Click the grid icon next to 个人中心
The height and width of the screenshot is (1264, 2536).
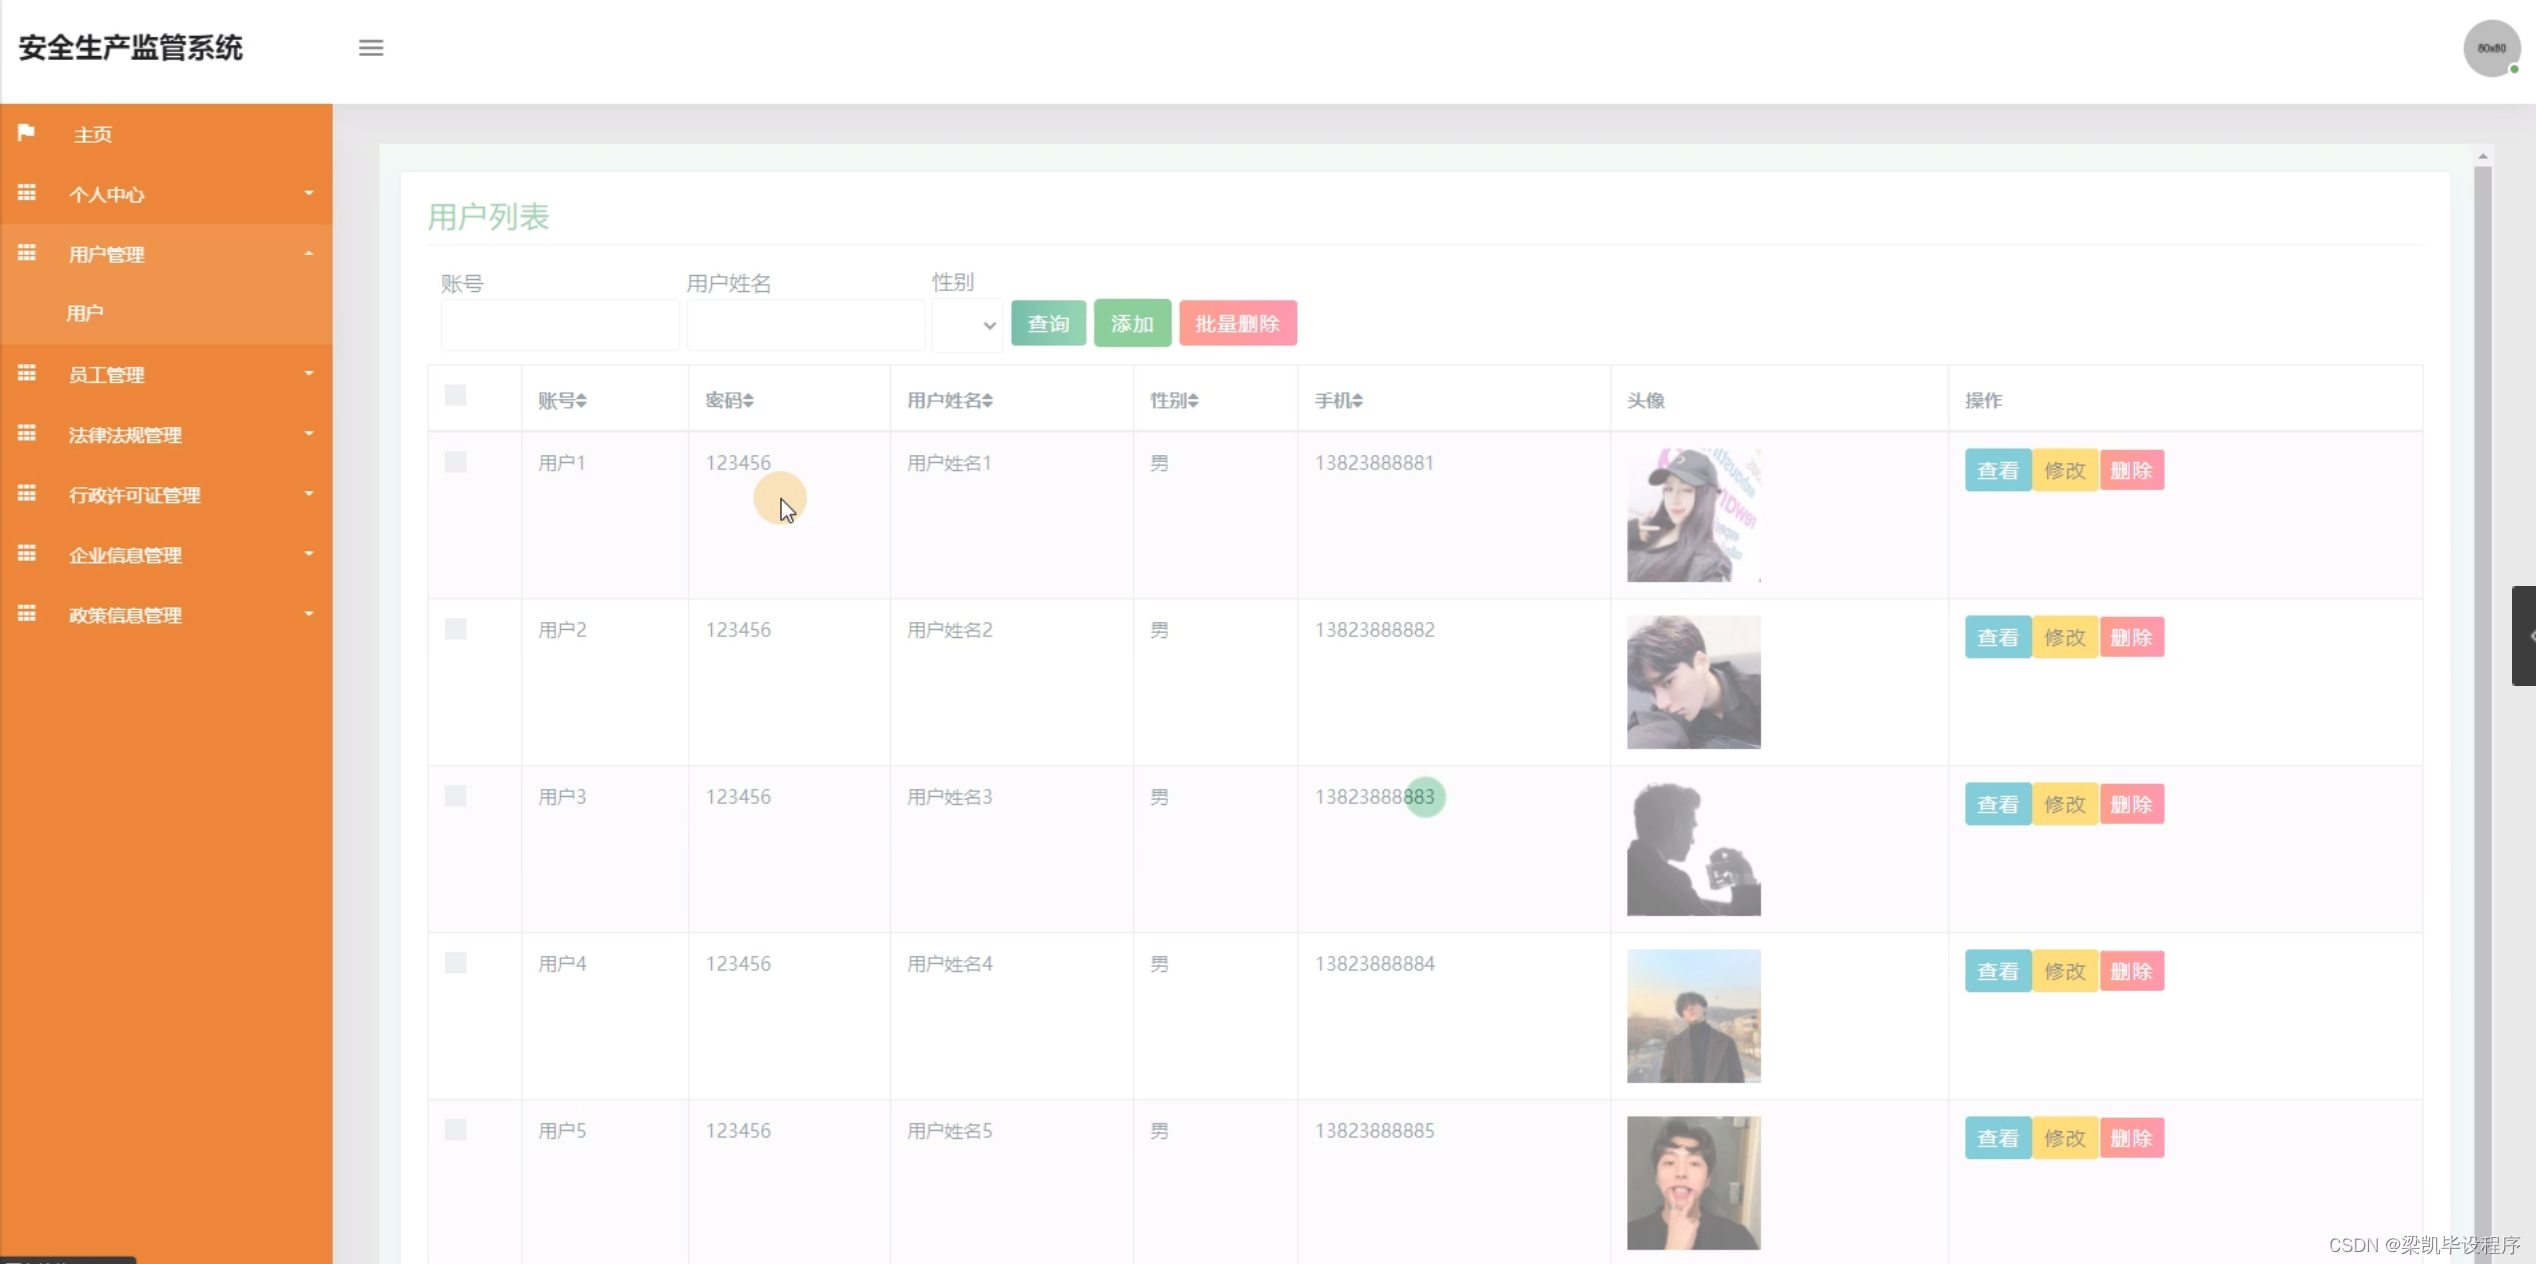(27, 193)
